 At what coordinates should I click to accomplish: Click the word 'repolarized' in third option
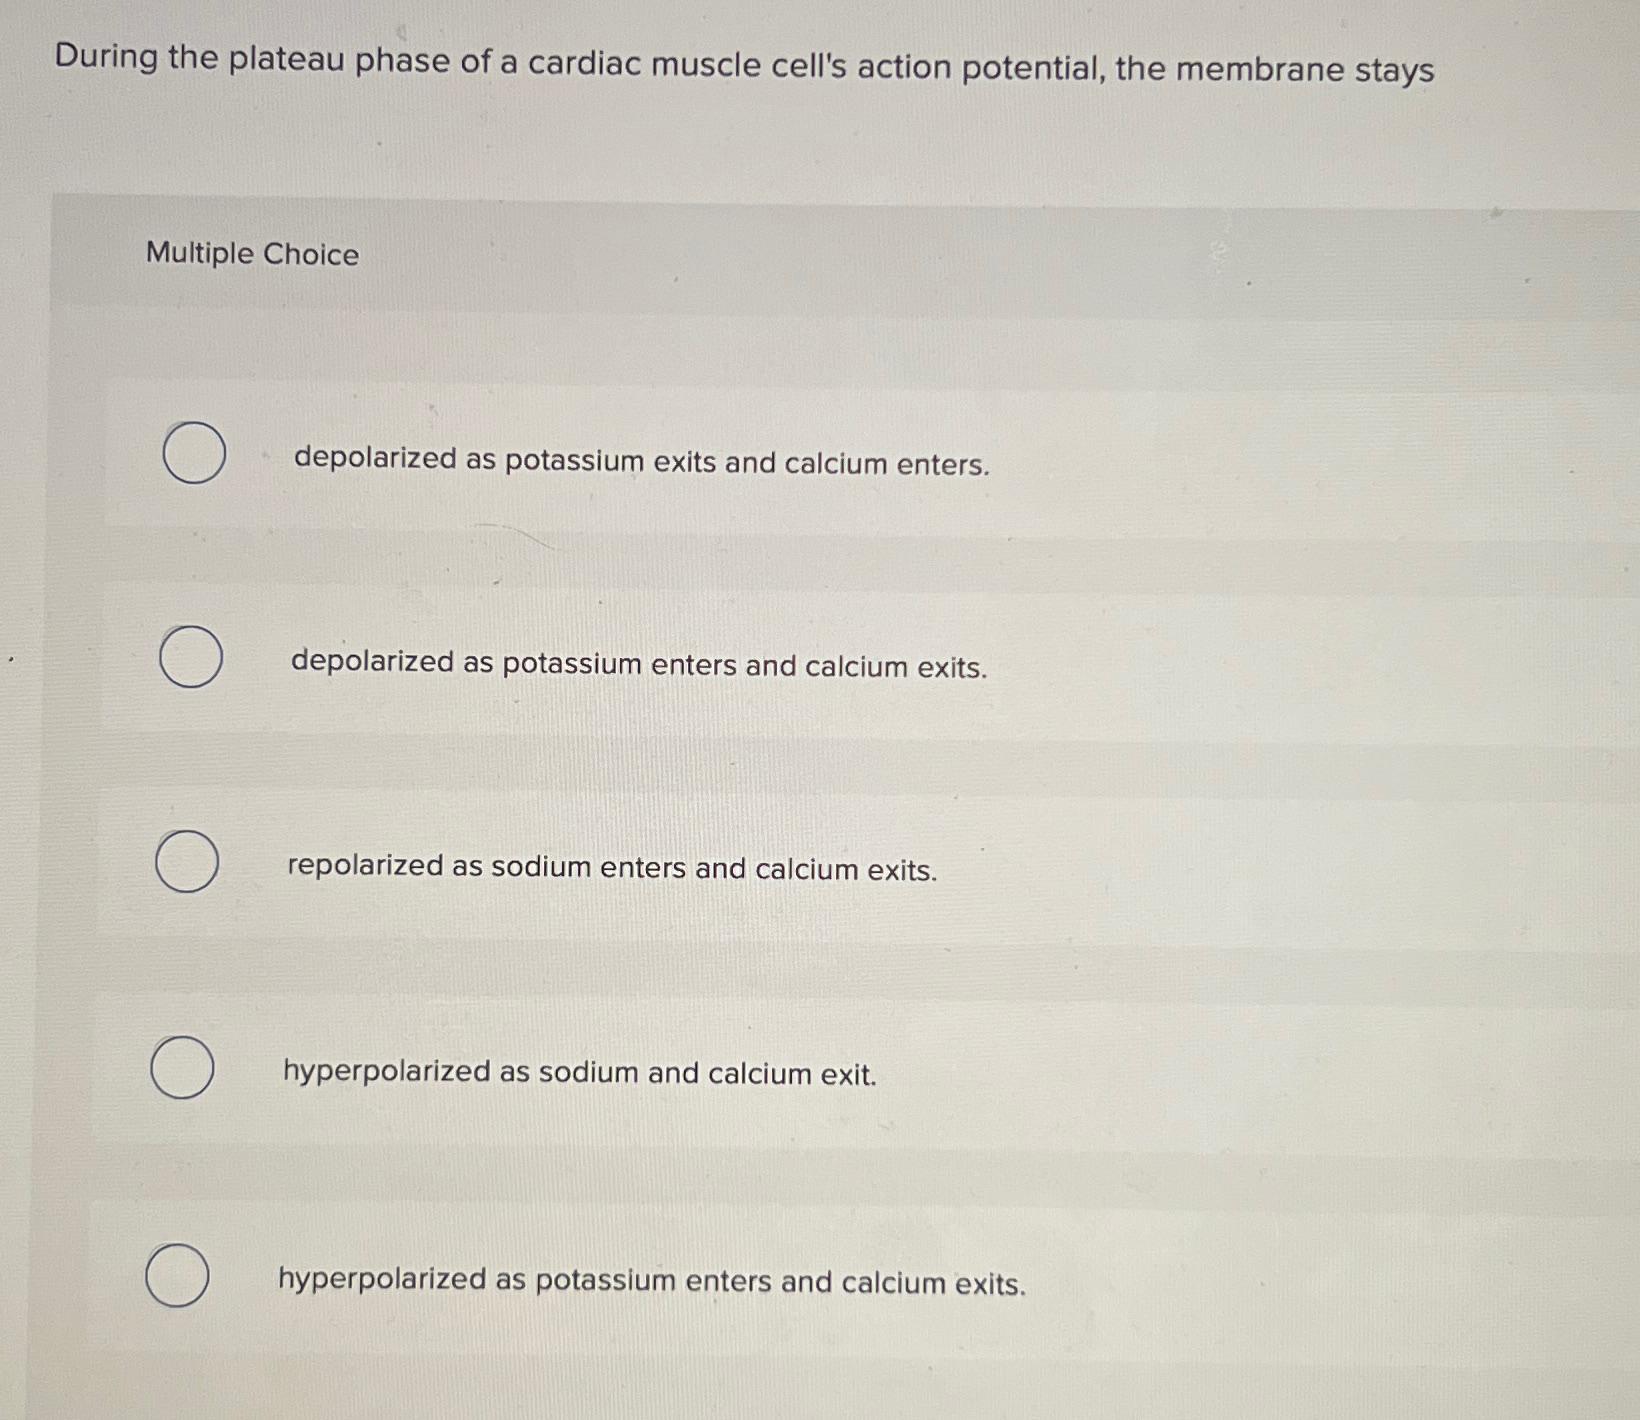click(365, 865)
